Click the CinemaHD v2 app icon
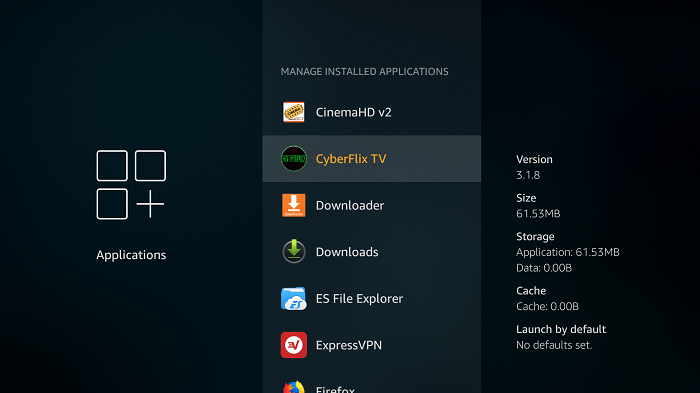Image resolution: width=700 pixels, height=393 pixels. (293, 112)
